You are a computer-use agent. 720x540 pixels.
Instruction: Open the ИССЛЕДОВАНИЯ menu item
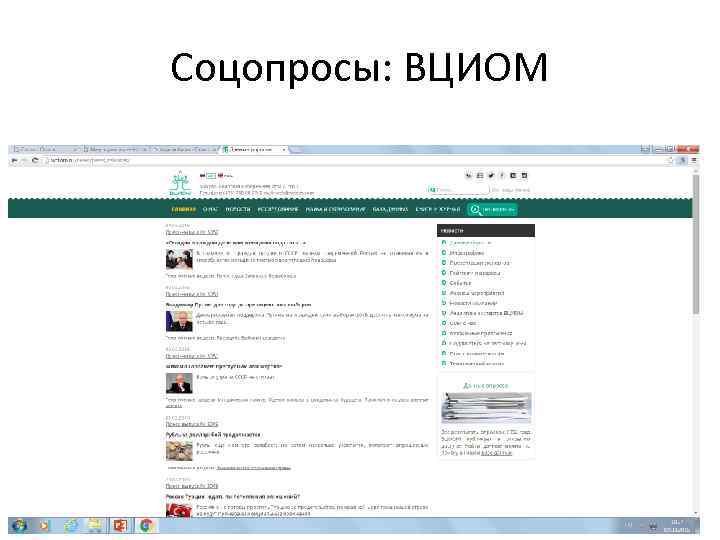pos(278,209)
